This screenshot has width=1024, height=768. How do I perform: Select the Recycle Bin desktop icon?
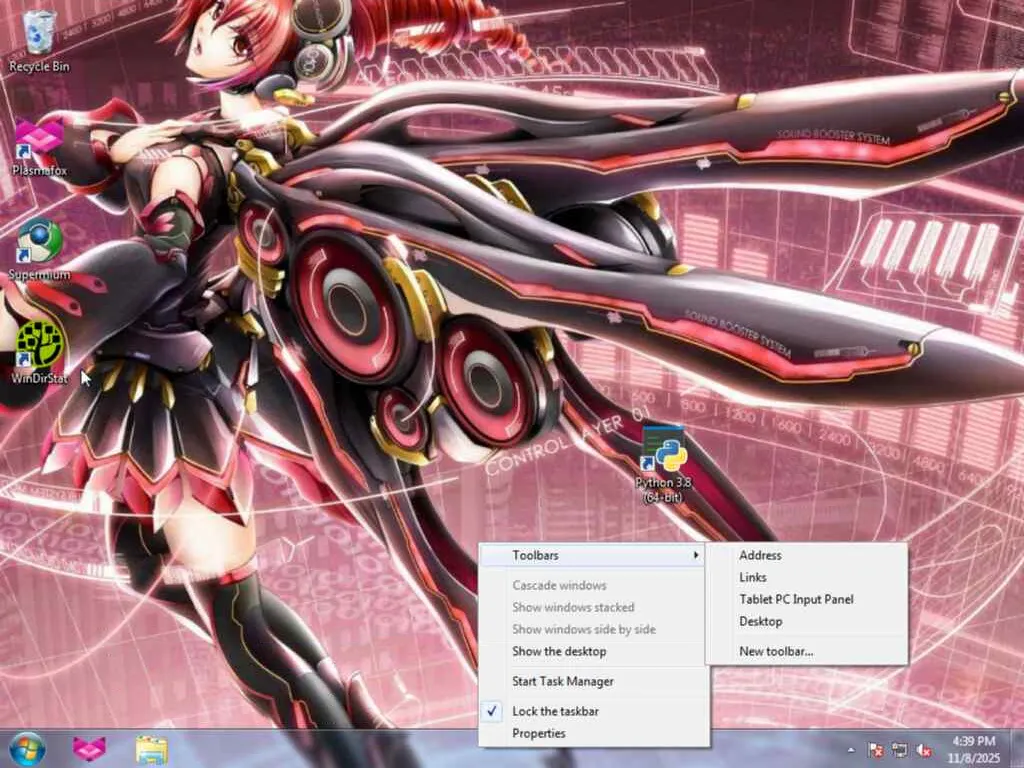(39, 42)
